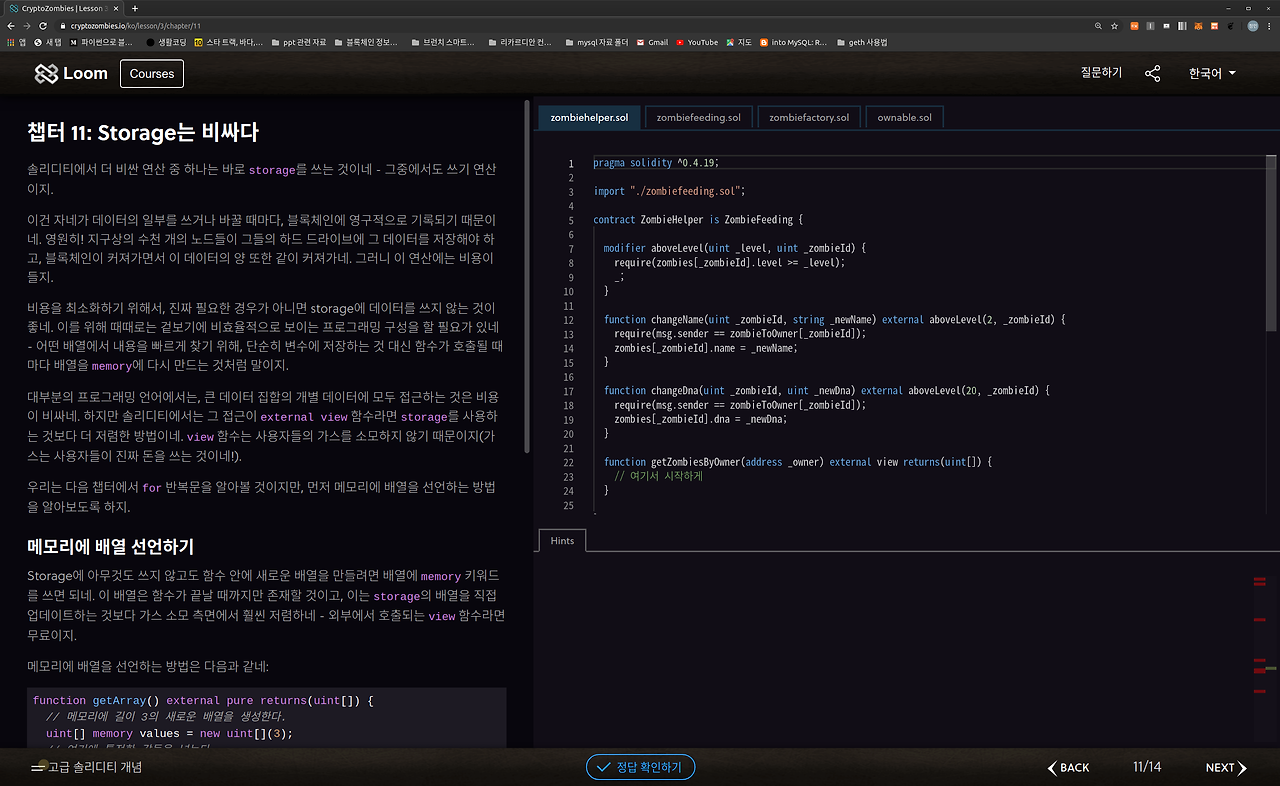The height and width of the screenshot is (786, 1280).
Task: Open the Chrome profile avatar
Action: coord(1251,25)
